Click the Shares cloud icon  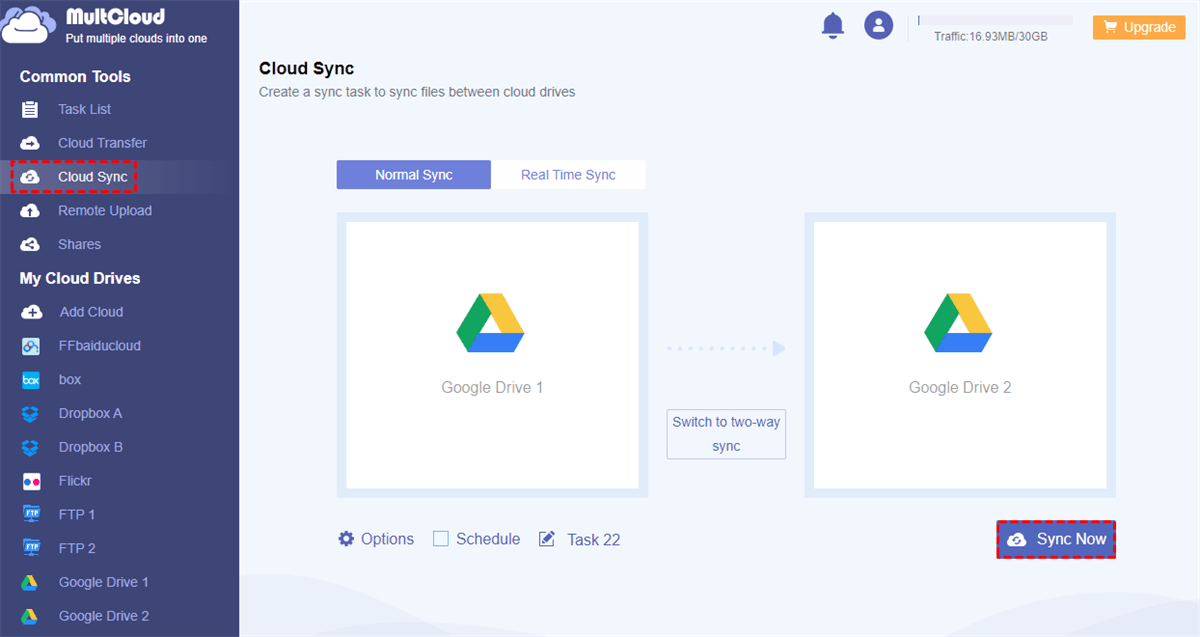(x=31, y=244)
